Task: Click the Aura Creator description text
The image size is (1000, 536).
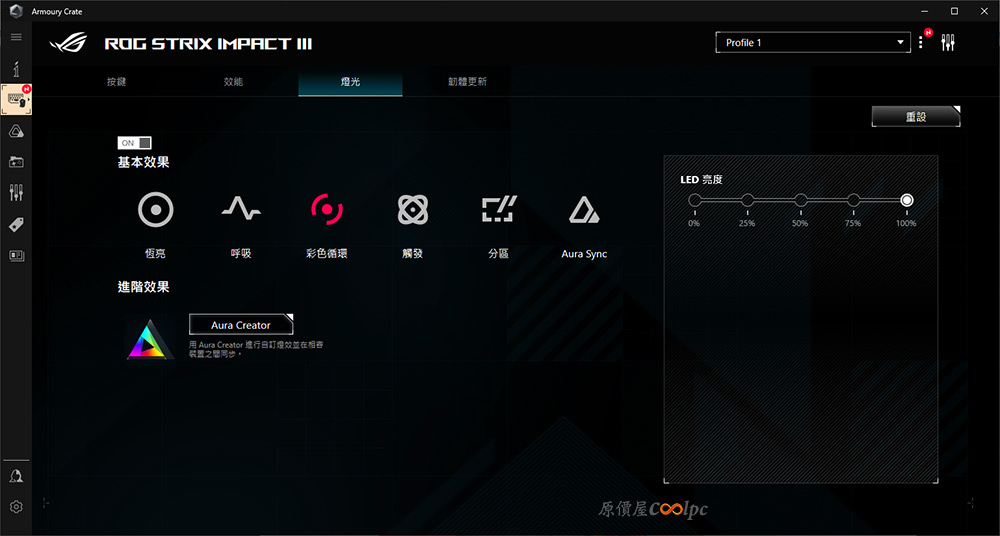Action: tap(256, 349)
